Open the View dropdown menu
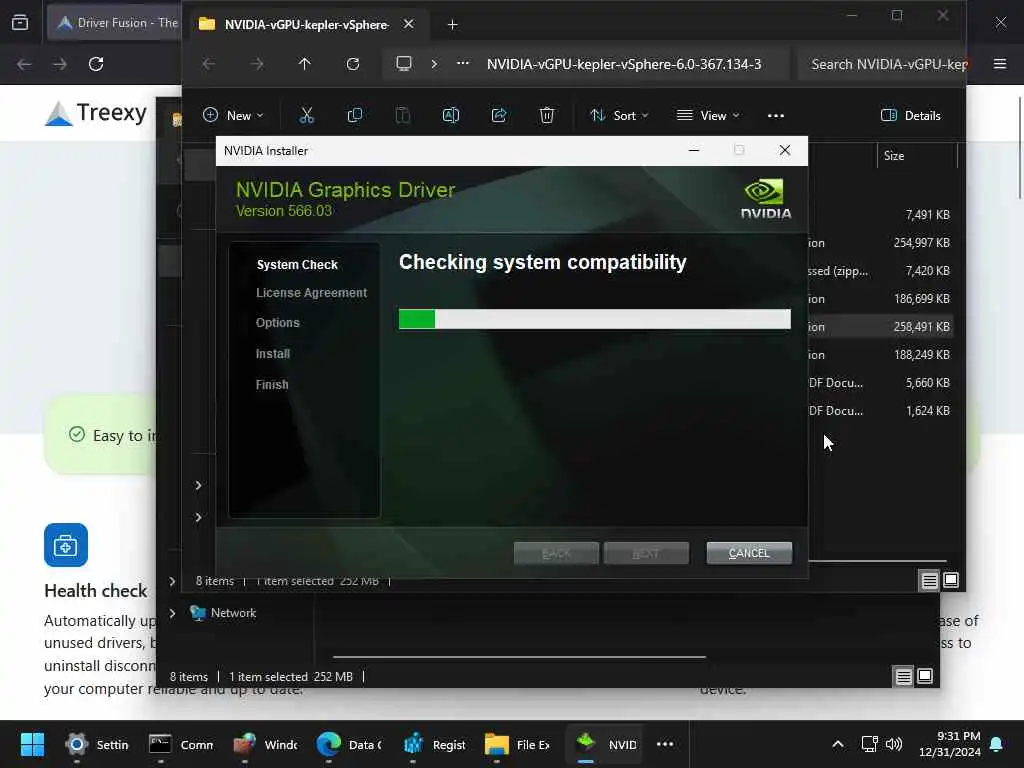 [x=709, y=116]
